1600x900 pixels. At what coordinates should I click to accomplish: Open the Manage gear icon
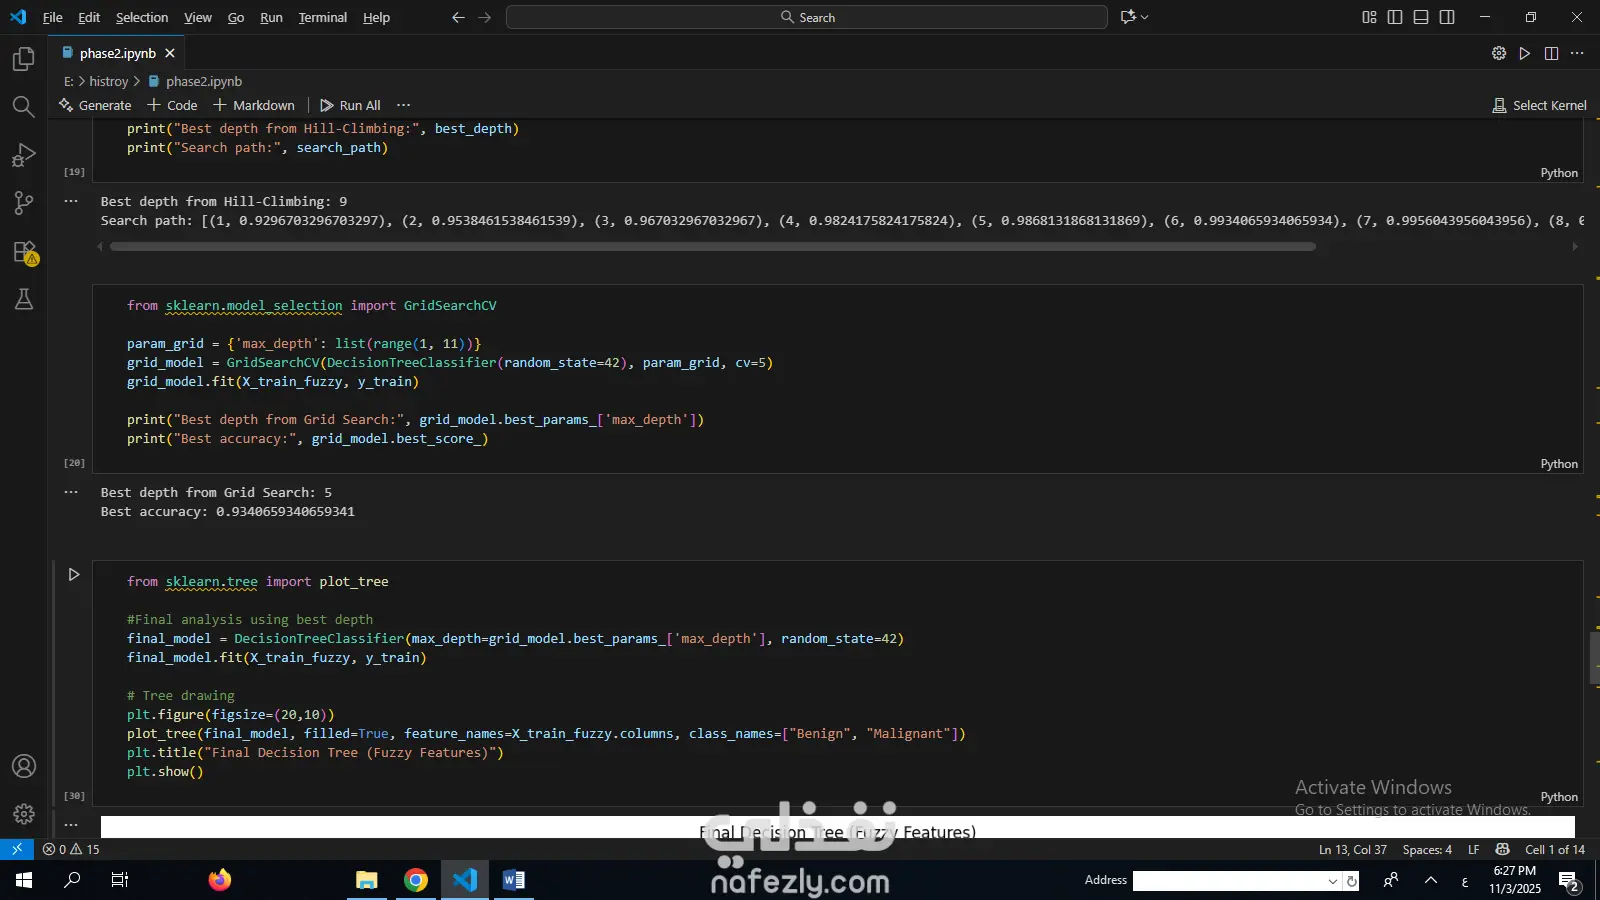[x=24, y=814]
